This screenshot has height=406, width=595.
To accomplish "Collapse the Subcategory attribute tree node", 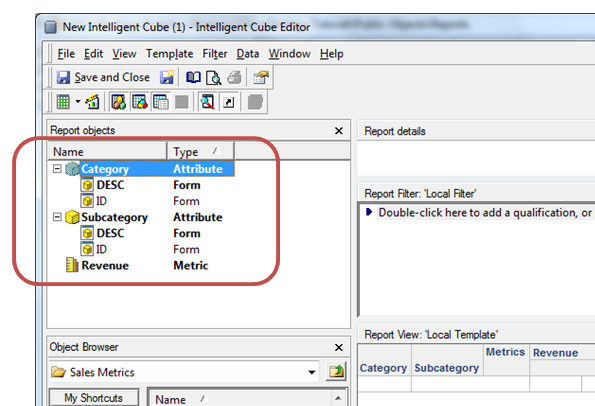I will (x=57, y=217).
